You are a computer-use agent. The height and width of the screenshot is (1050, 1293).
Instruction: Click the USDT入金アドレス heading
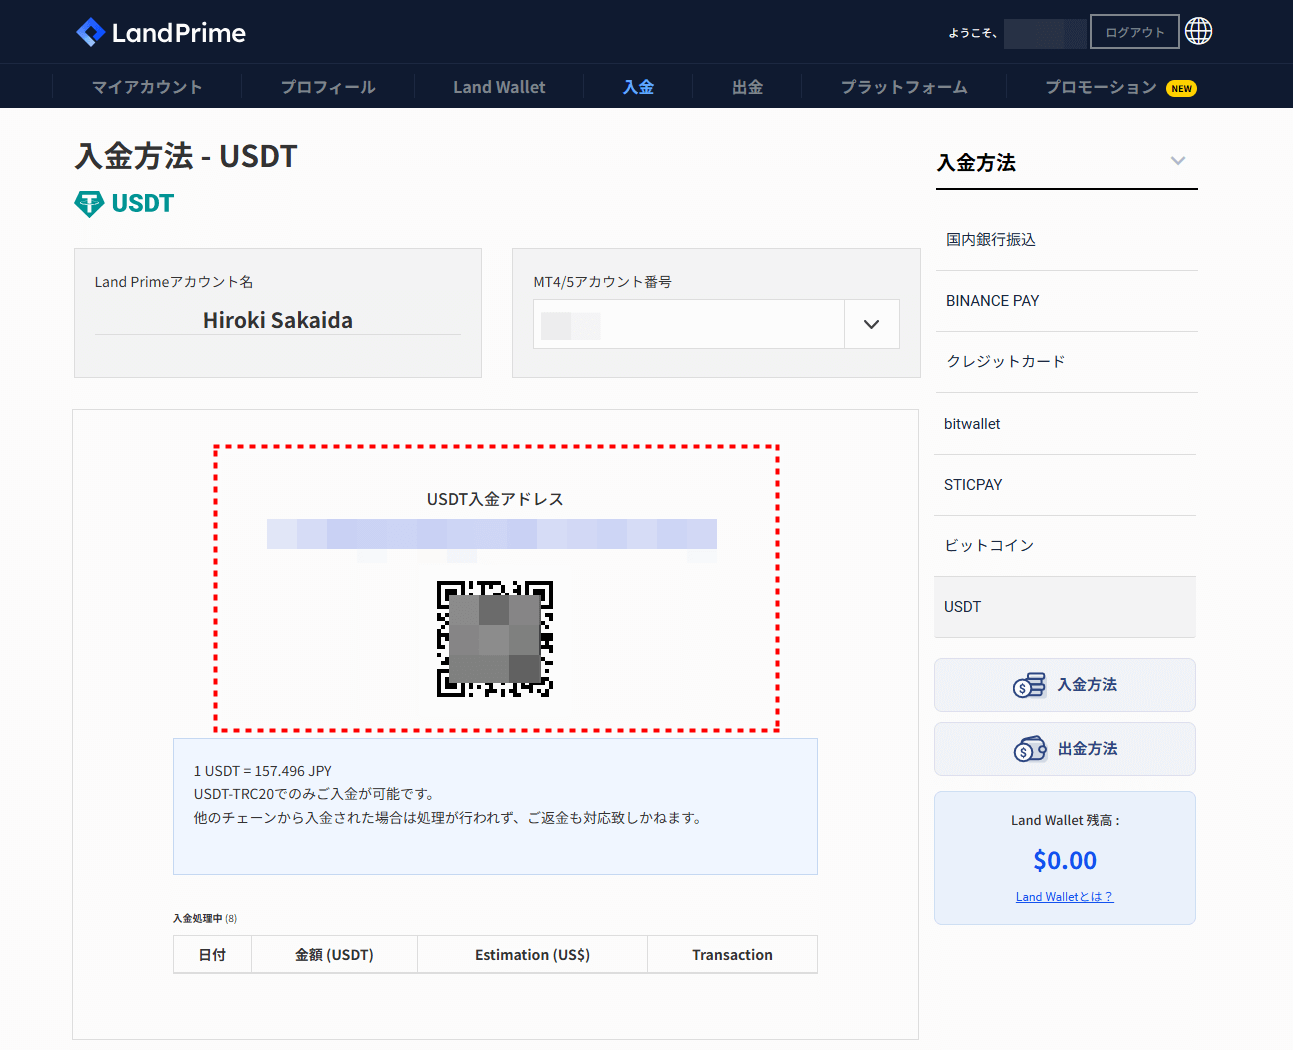(495, 499)
